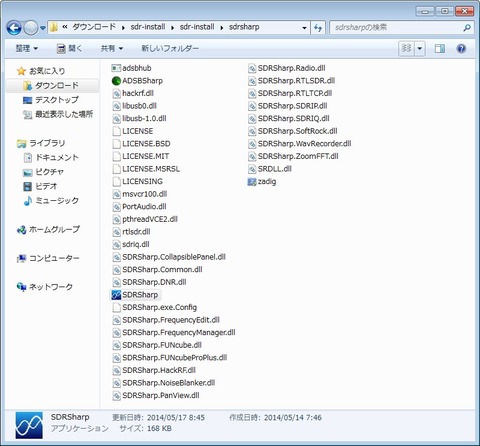Select the SDRSharp.HackRF.dll file icon
The height and width of the screenshot is (446, 480).
116,371
